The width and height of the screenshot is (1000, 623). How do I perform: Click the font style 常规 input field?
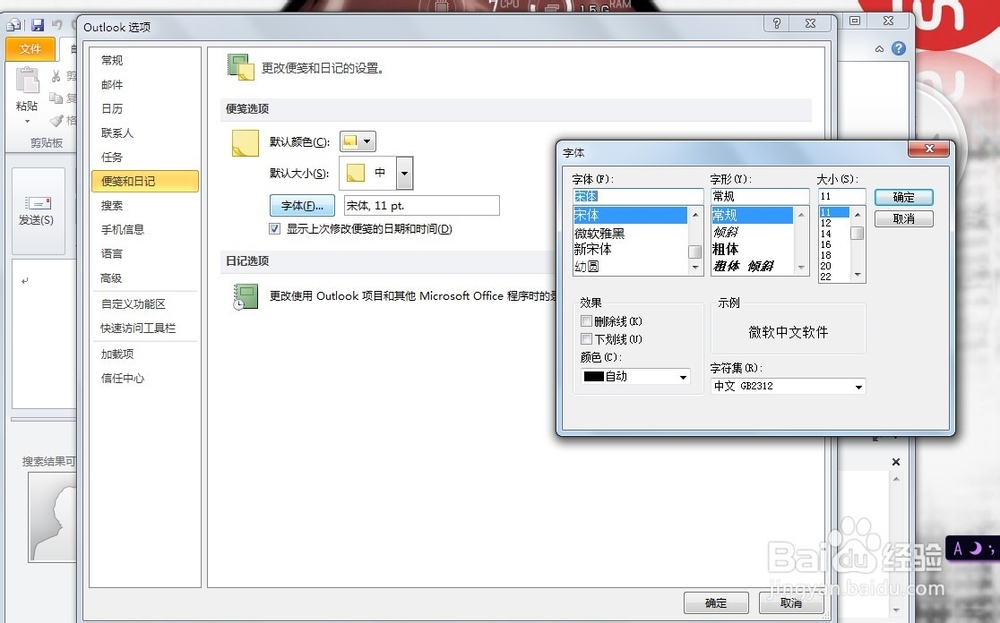coord(760,196)
